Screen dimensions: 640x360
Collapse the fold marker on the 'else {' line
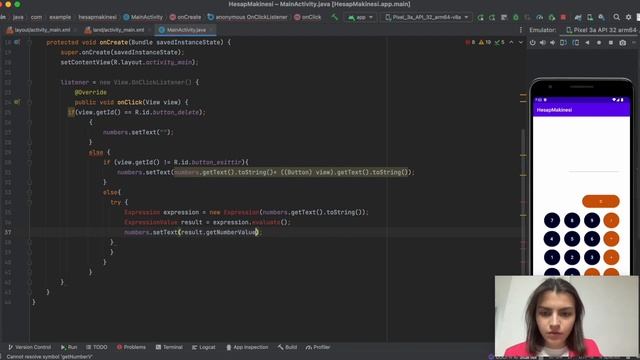[x=29, y=152]
